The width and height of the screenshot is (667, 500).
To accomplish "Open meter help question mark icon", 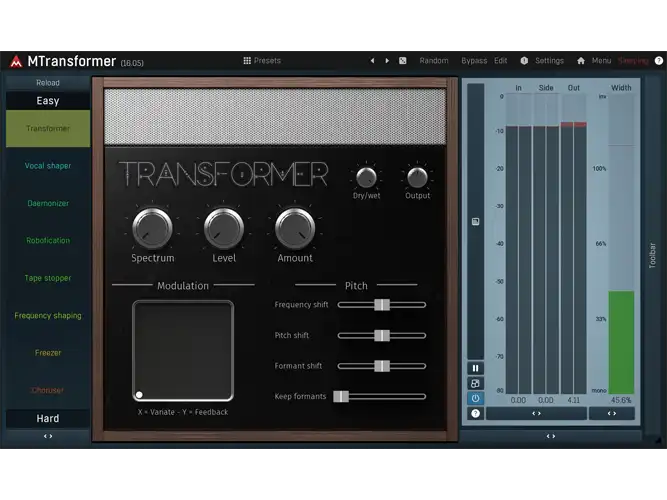I will pos(476,413).
